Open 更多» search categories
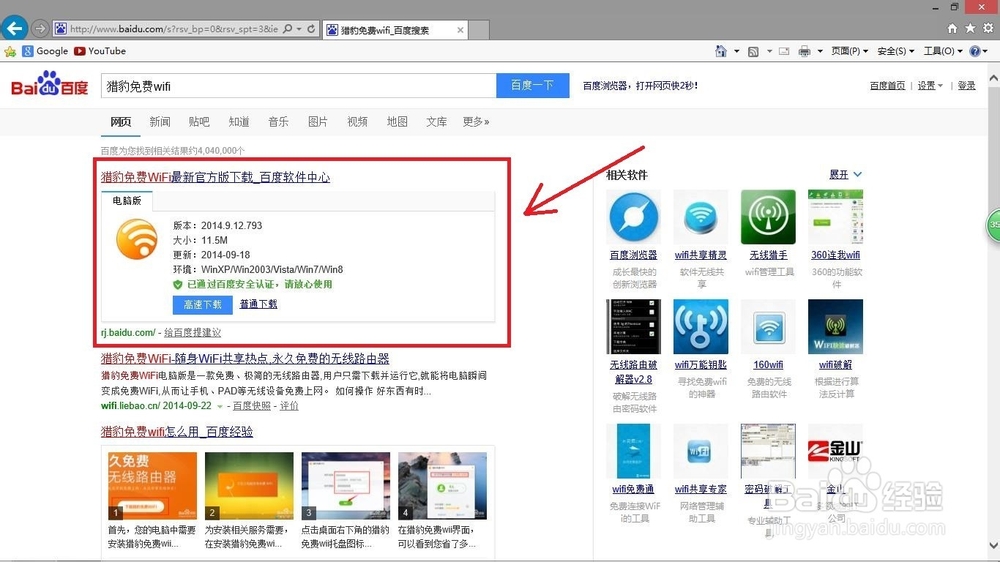This screenshot has height=562, width=1000. pos(476,121)
